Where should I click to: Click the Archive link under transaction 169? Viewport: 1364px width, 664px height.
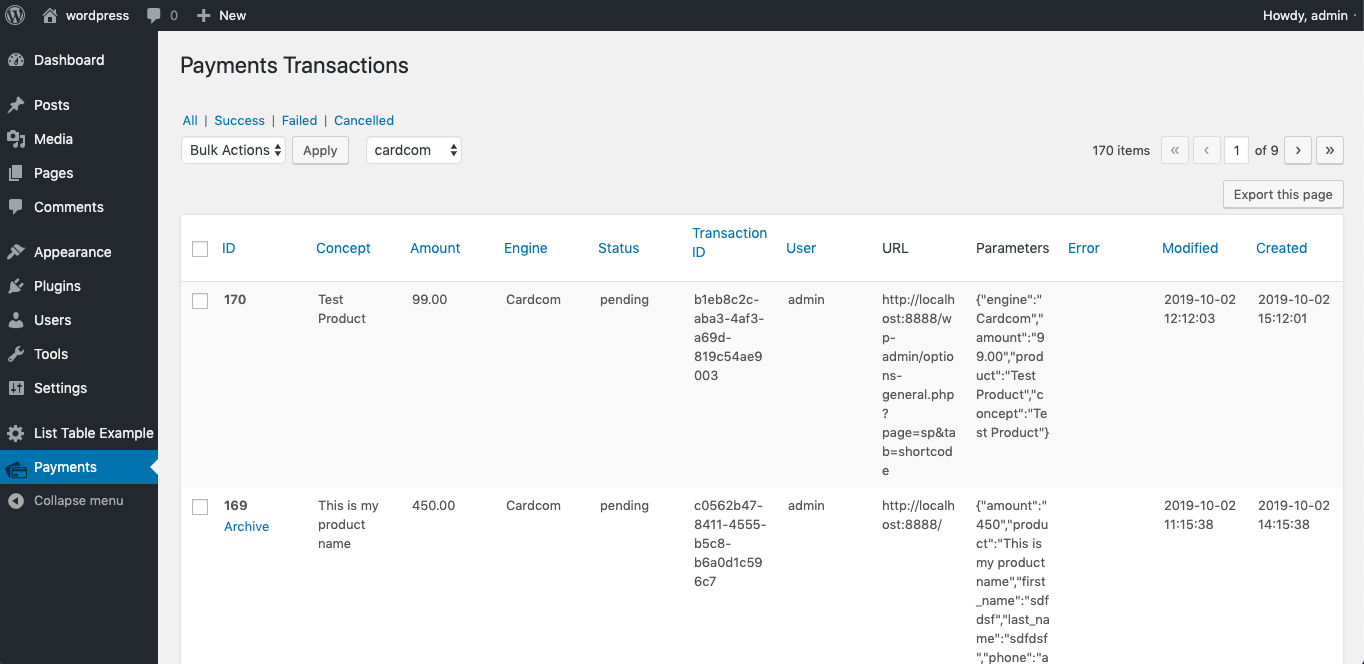(246, 527)
